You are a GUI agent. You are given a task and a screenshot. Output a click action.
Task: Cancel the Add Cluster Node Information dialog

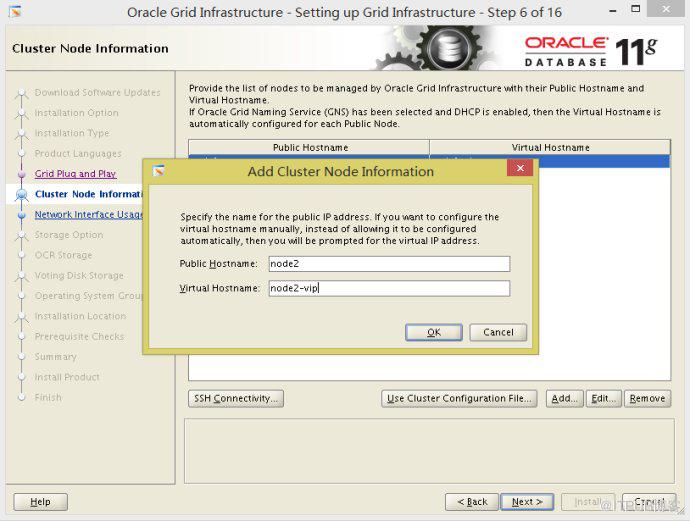click(x=498, y=332)
